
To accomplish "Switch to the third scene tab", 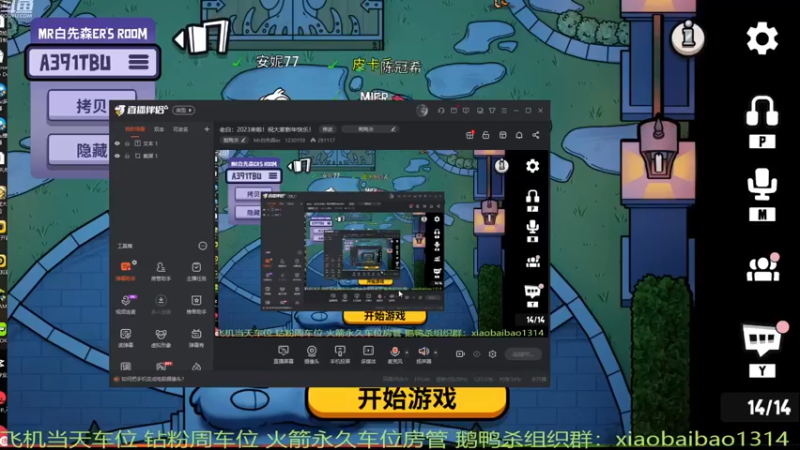I will click(x=180, y=130).
